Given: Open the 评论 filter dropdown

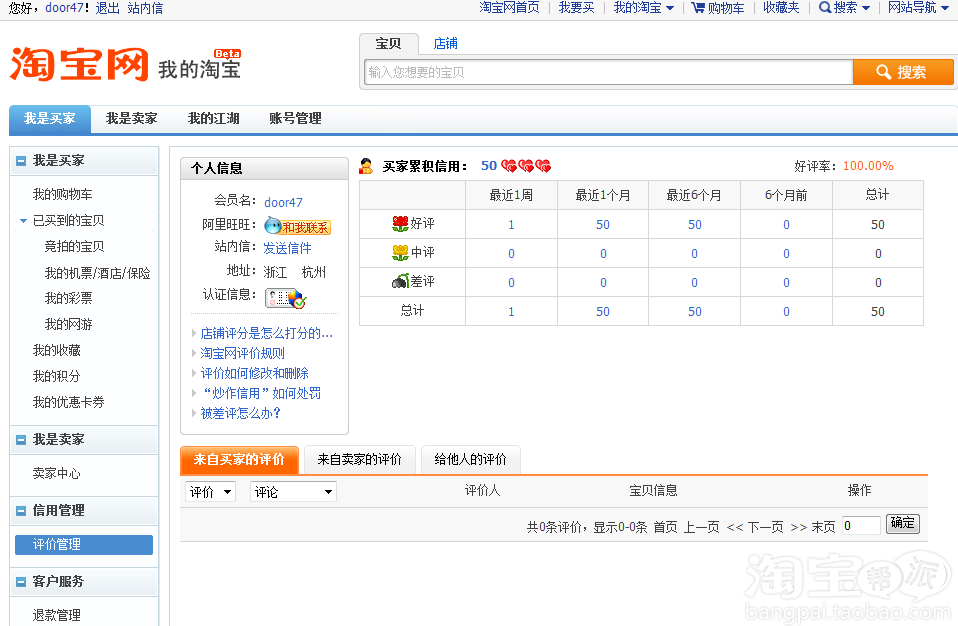Looking at the screenshot, I should point(293,492).
